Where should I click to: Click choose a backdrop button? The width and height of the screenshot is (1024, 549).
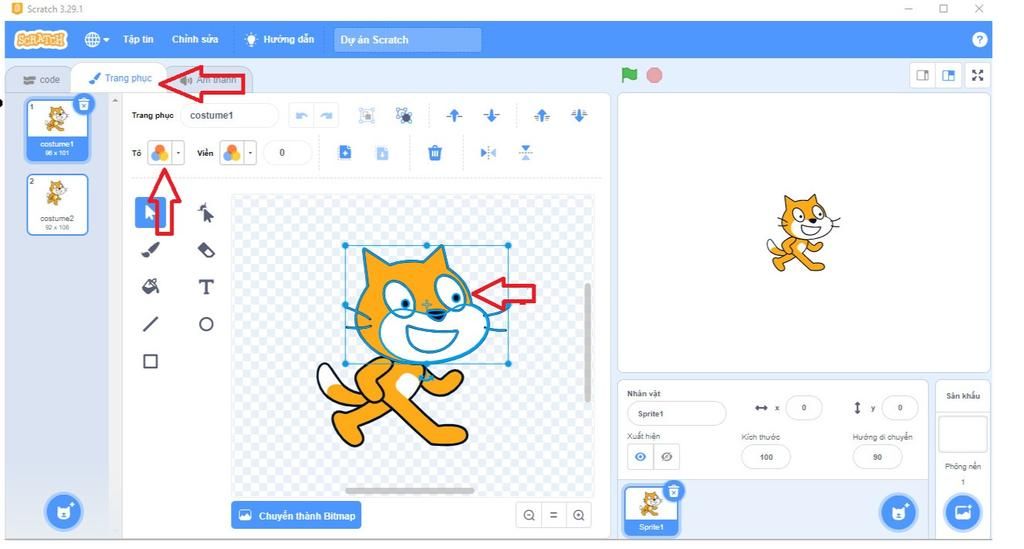pos(963,512)
